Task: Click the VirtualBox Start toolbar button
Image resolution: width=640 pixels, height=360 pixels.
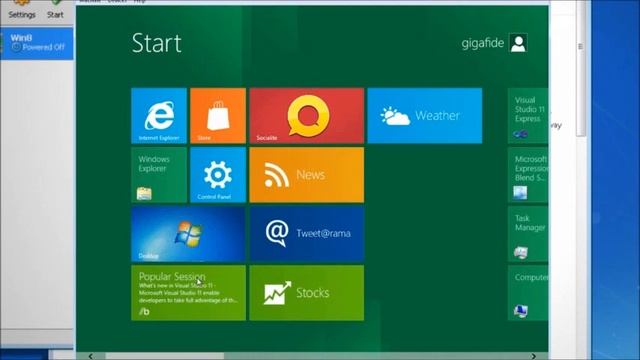Action: pos(55,10)
